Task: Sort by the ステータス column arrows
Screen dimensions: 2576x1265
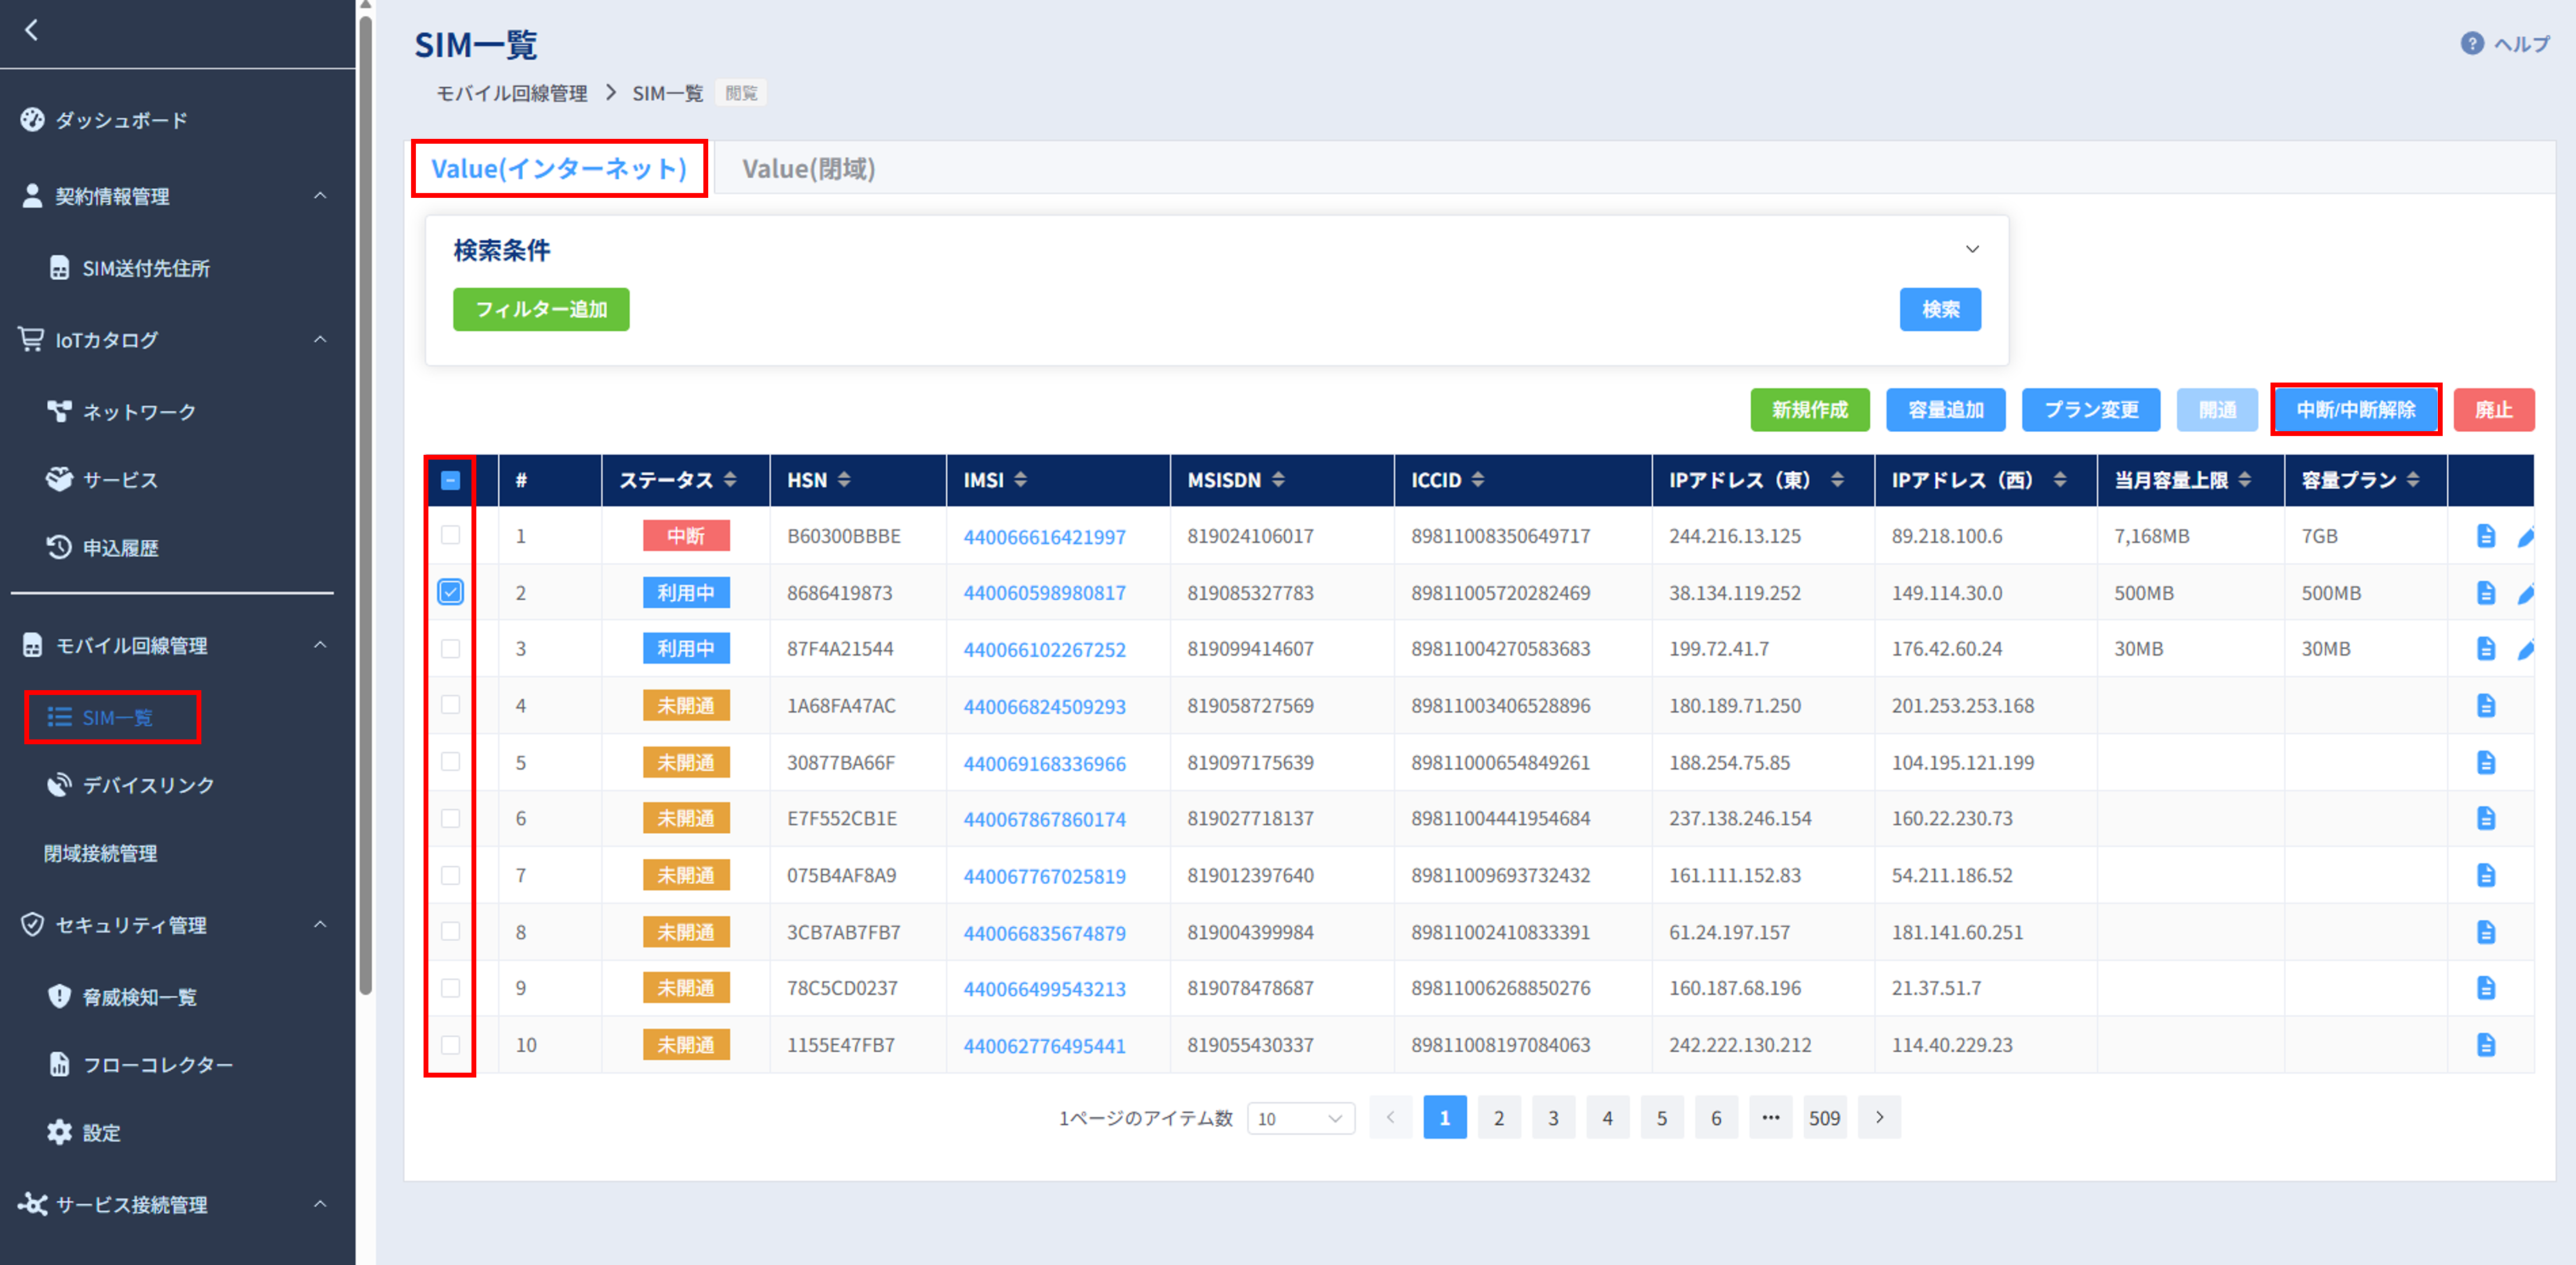Action: pos(730,480)
